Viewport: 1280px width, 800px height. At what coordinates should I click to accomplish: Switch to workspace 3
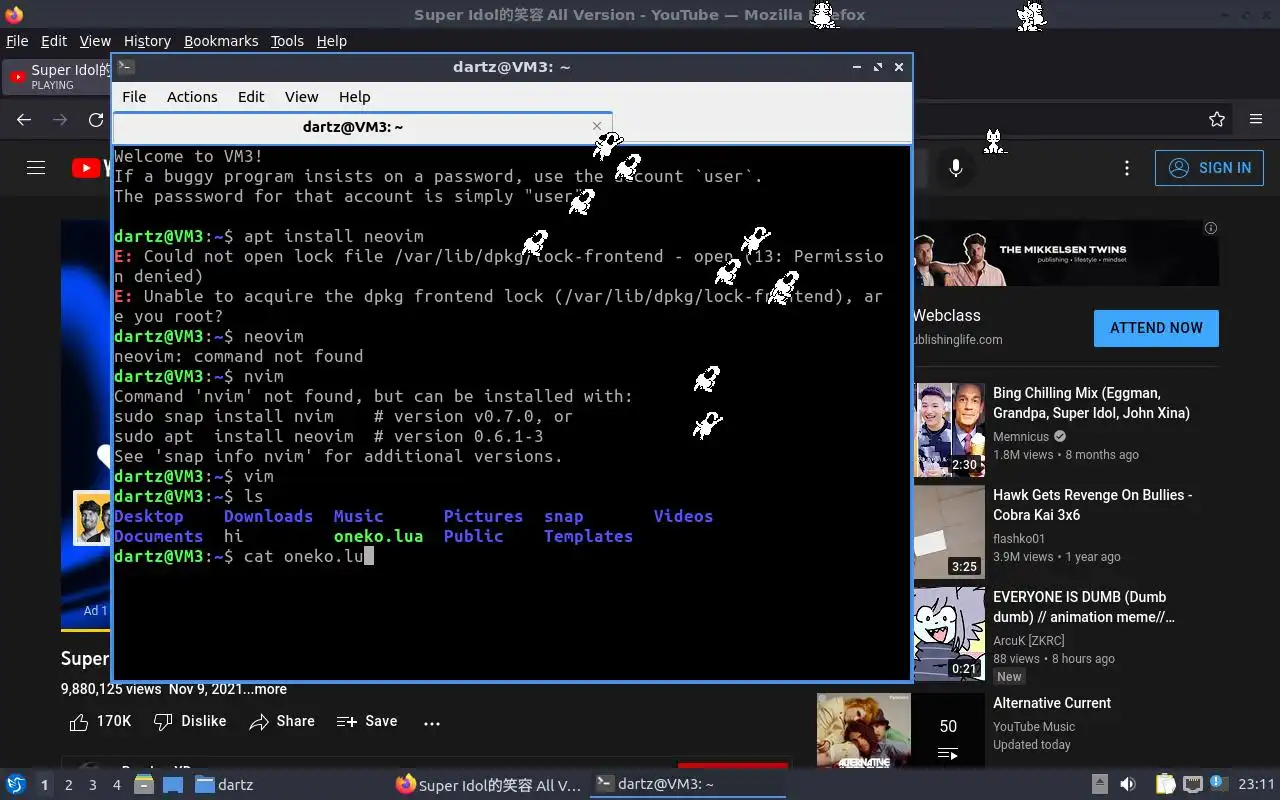click(x=93, y=785)
